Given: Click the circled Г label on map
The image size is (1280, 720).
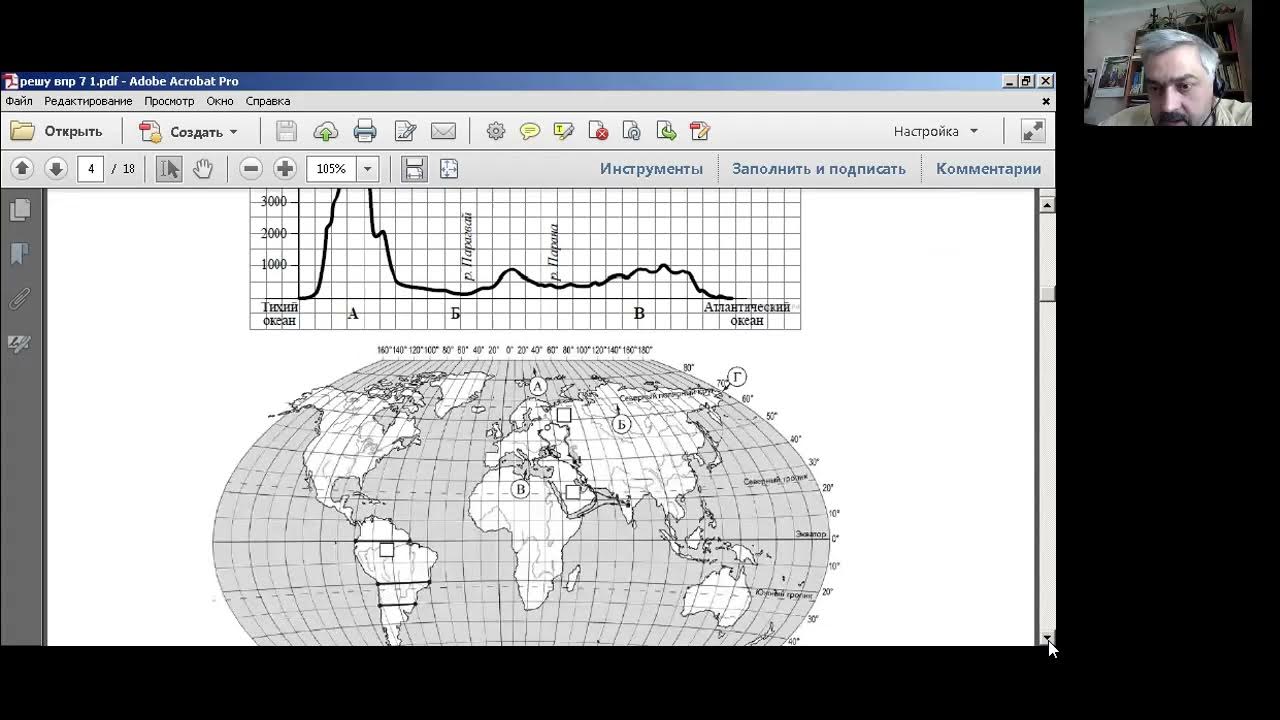Looking at the screenshot, I should (737, 377).
